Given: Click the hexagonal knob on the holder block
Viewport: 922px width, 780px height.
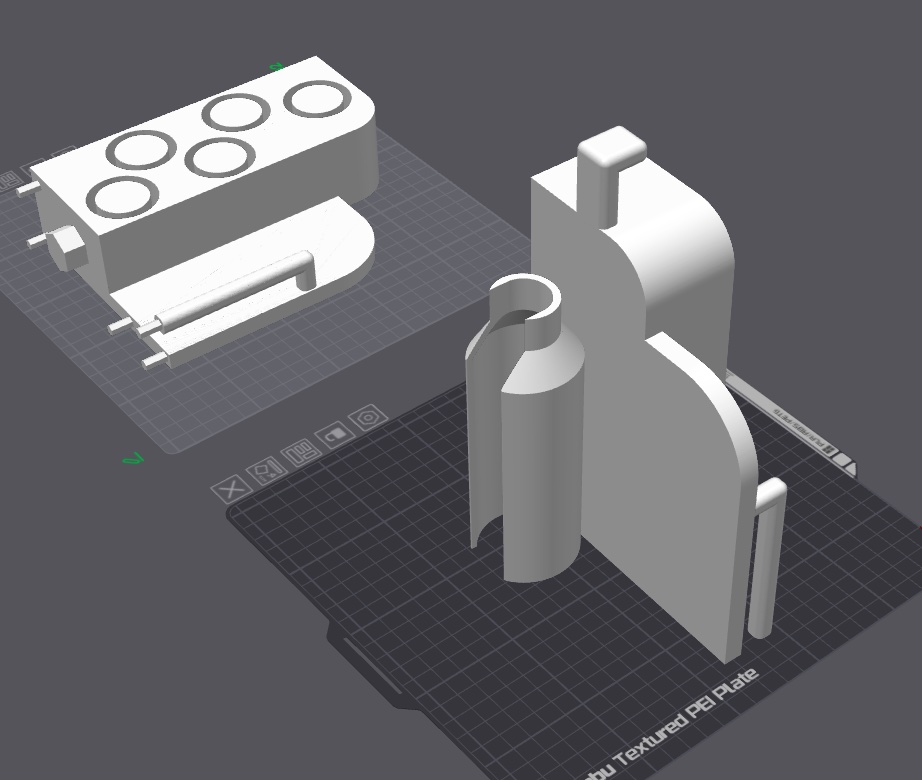Looking at the screenshot, I should (x=66, y=248).
